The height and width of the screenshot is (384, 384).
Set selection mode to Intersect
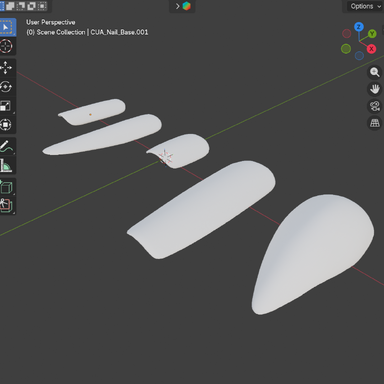[42, 6]
